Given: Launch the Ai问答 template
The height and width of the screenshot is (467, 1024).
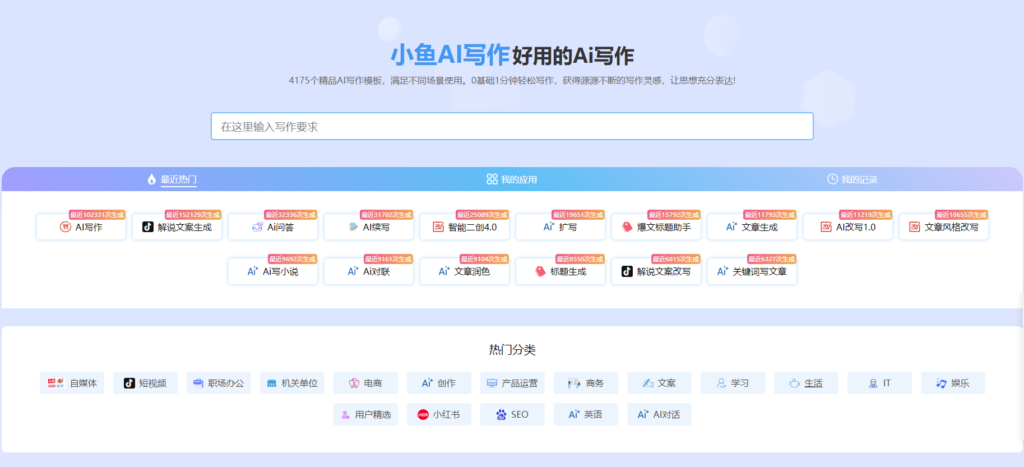Looking at the screenshot, I should tap(273, 227).
